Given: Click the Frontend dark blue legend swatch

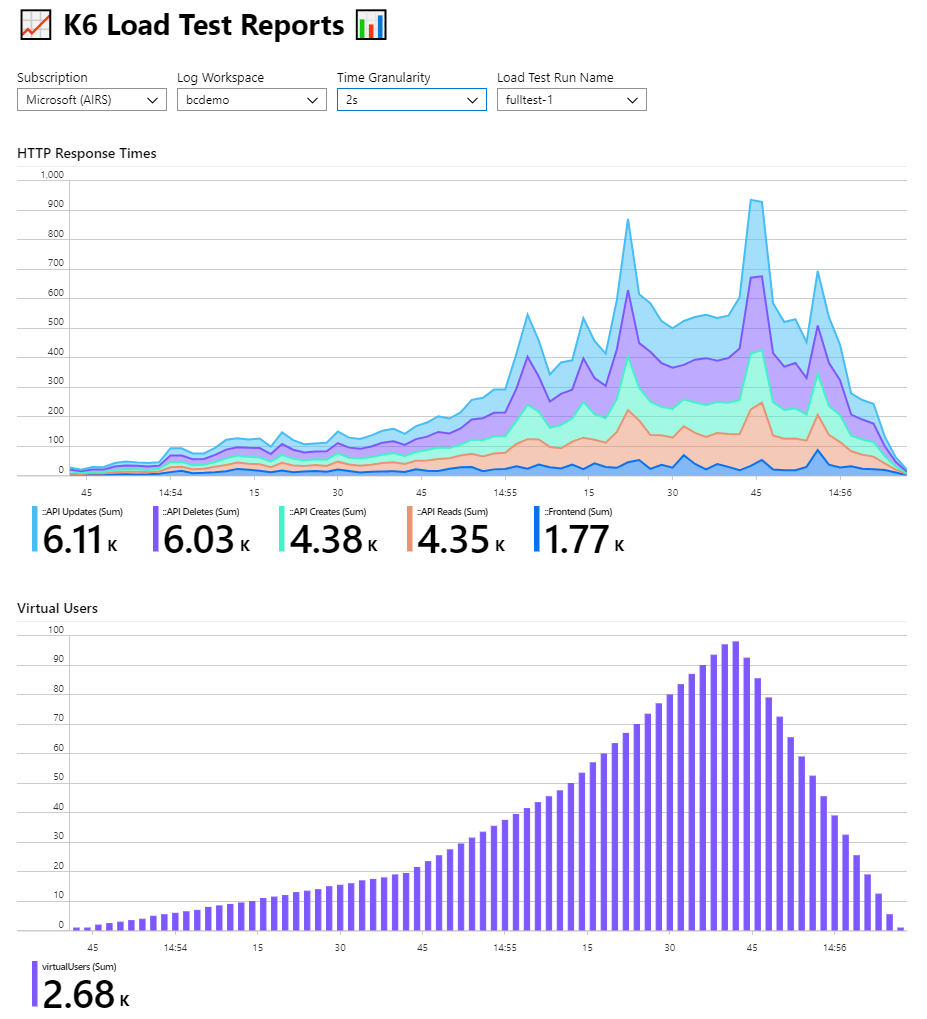Looking at the screenshot, I should pos(537,530).
